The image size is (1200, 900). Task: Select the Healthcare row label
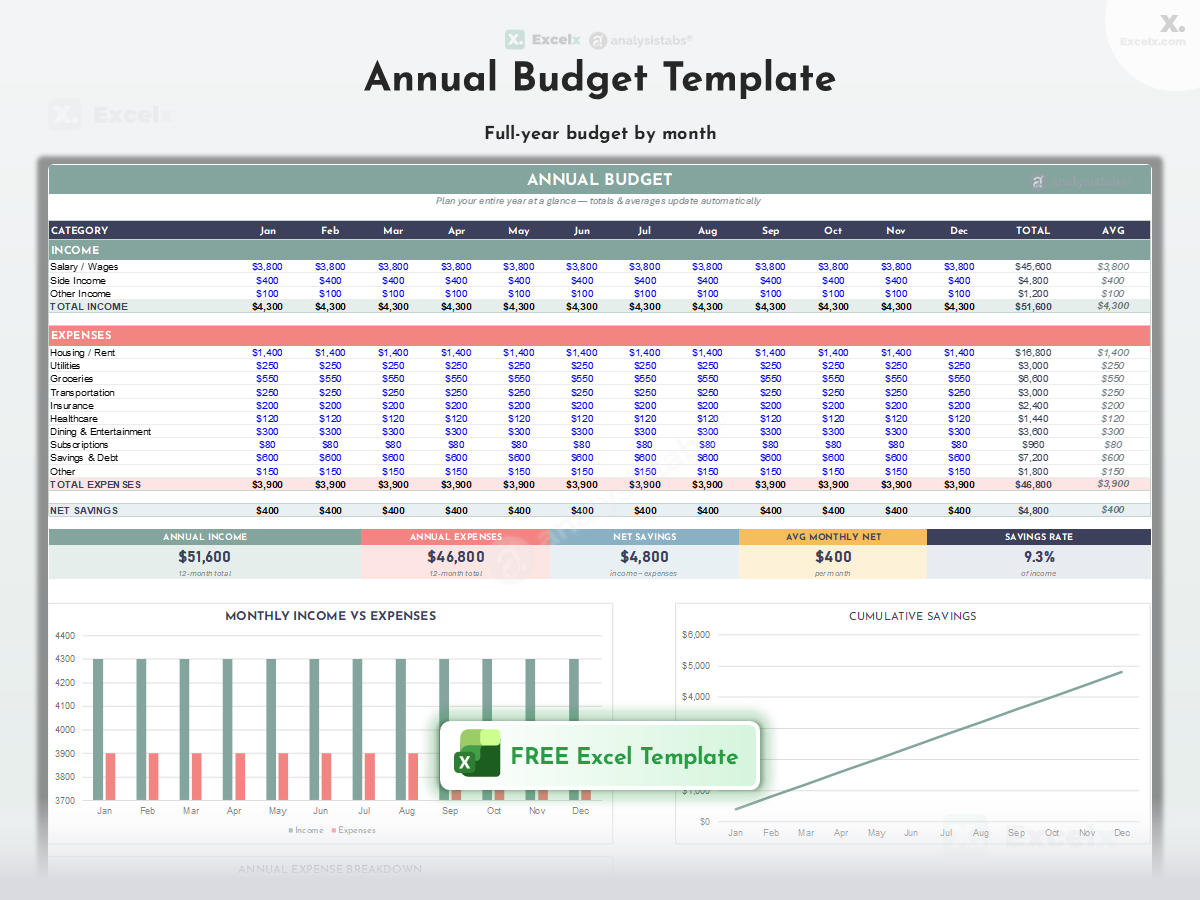pos(74,419)
